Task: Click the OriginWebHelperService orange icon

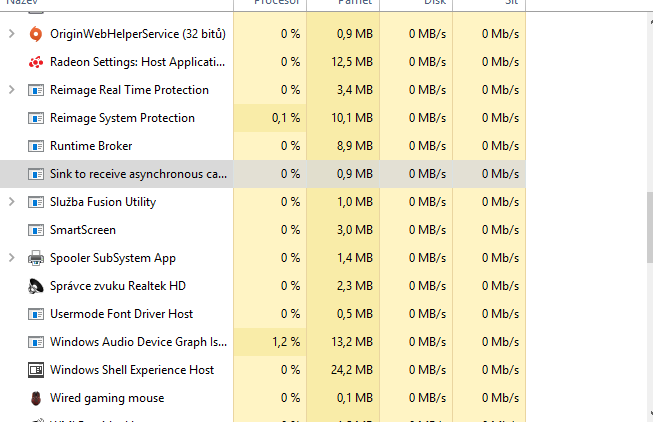Action: click(x=36, y=34)
